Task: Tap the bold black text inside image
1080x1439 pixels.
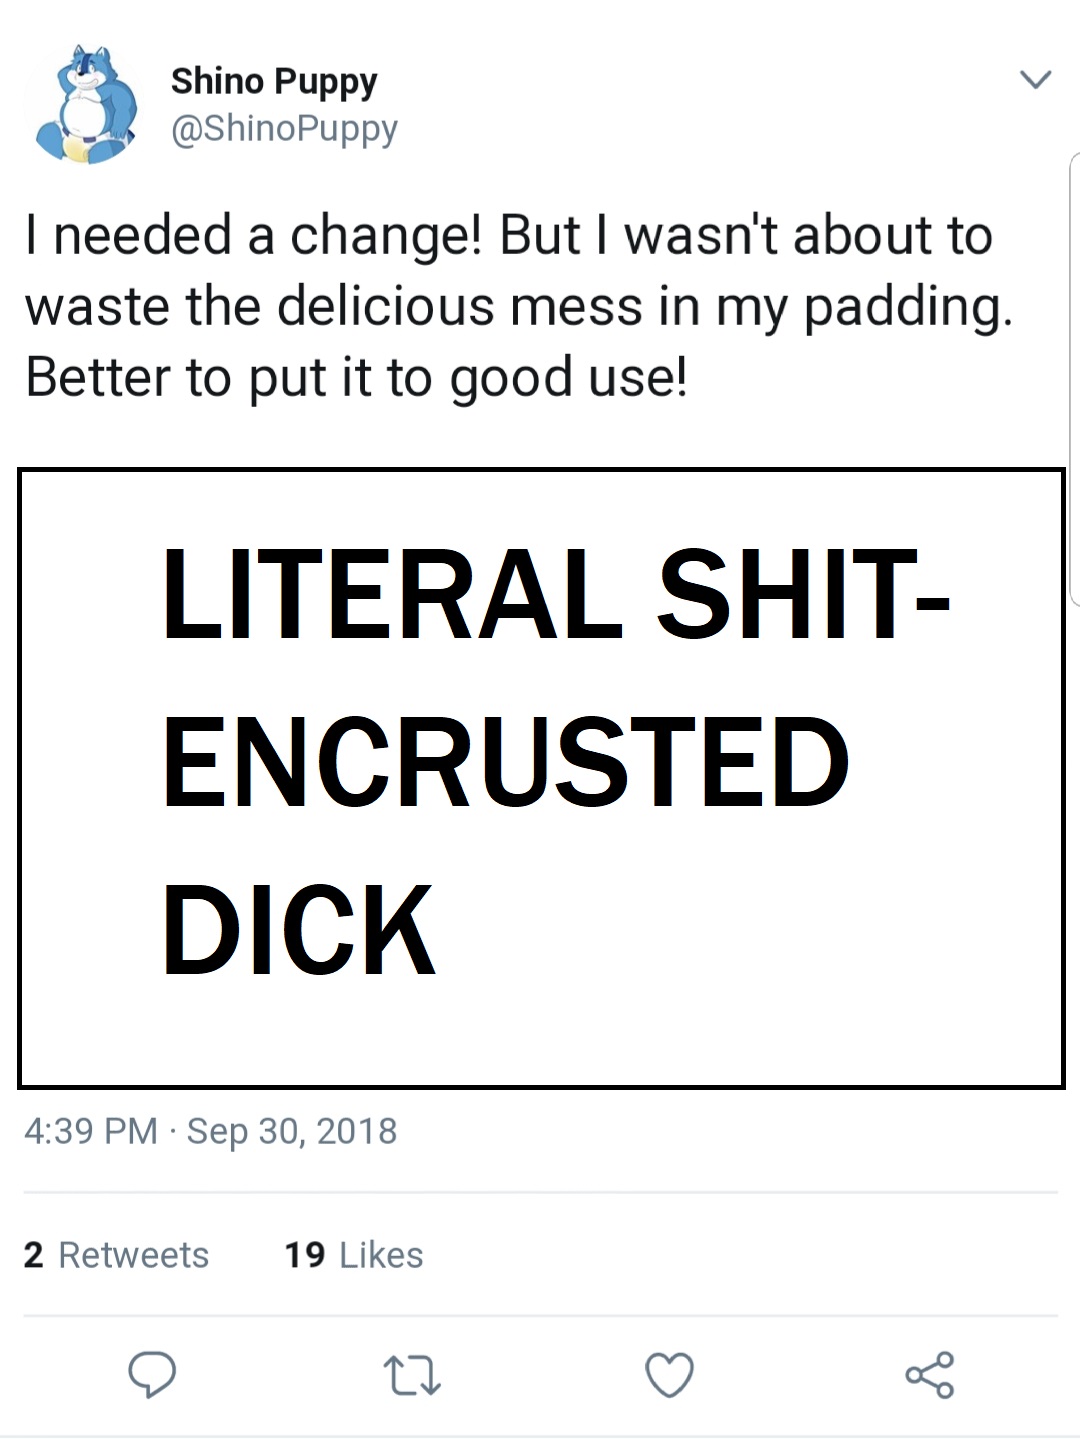Action: 555,761
